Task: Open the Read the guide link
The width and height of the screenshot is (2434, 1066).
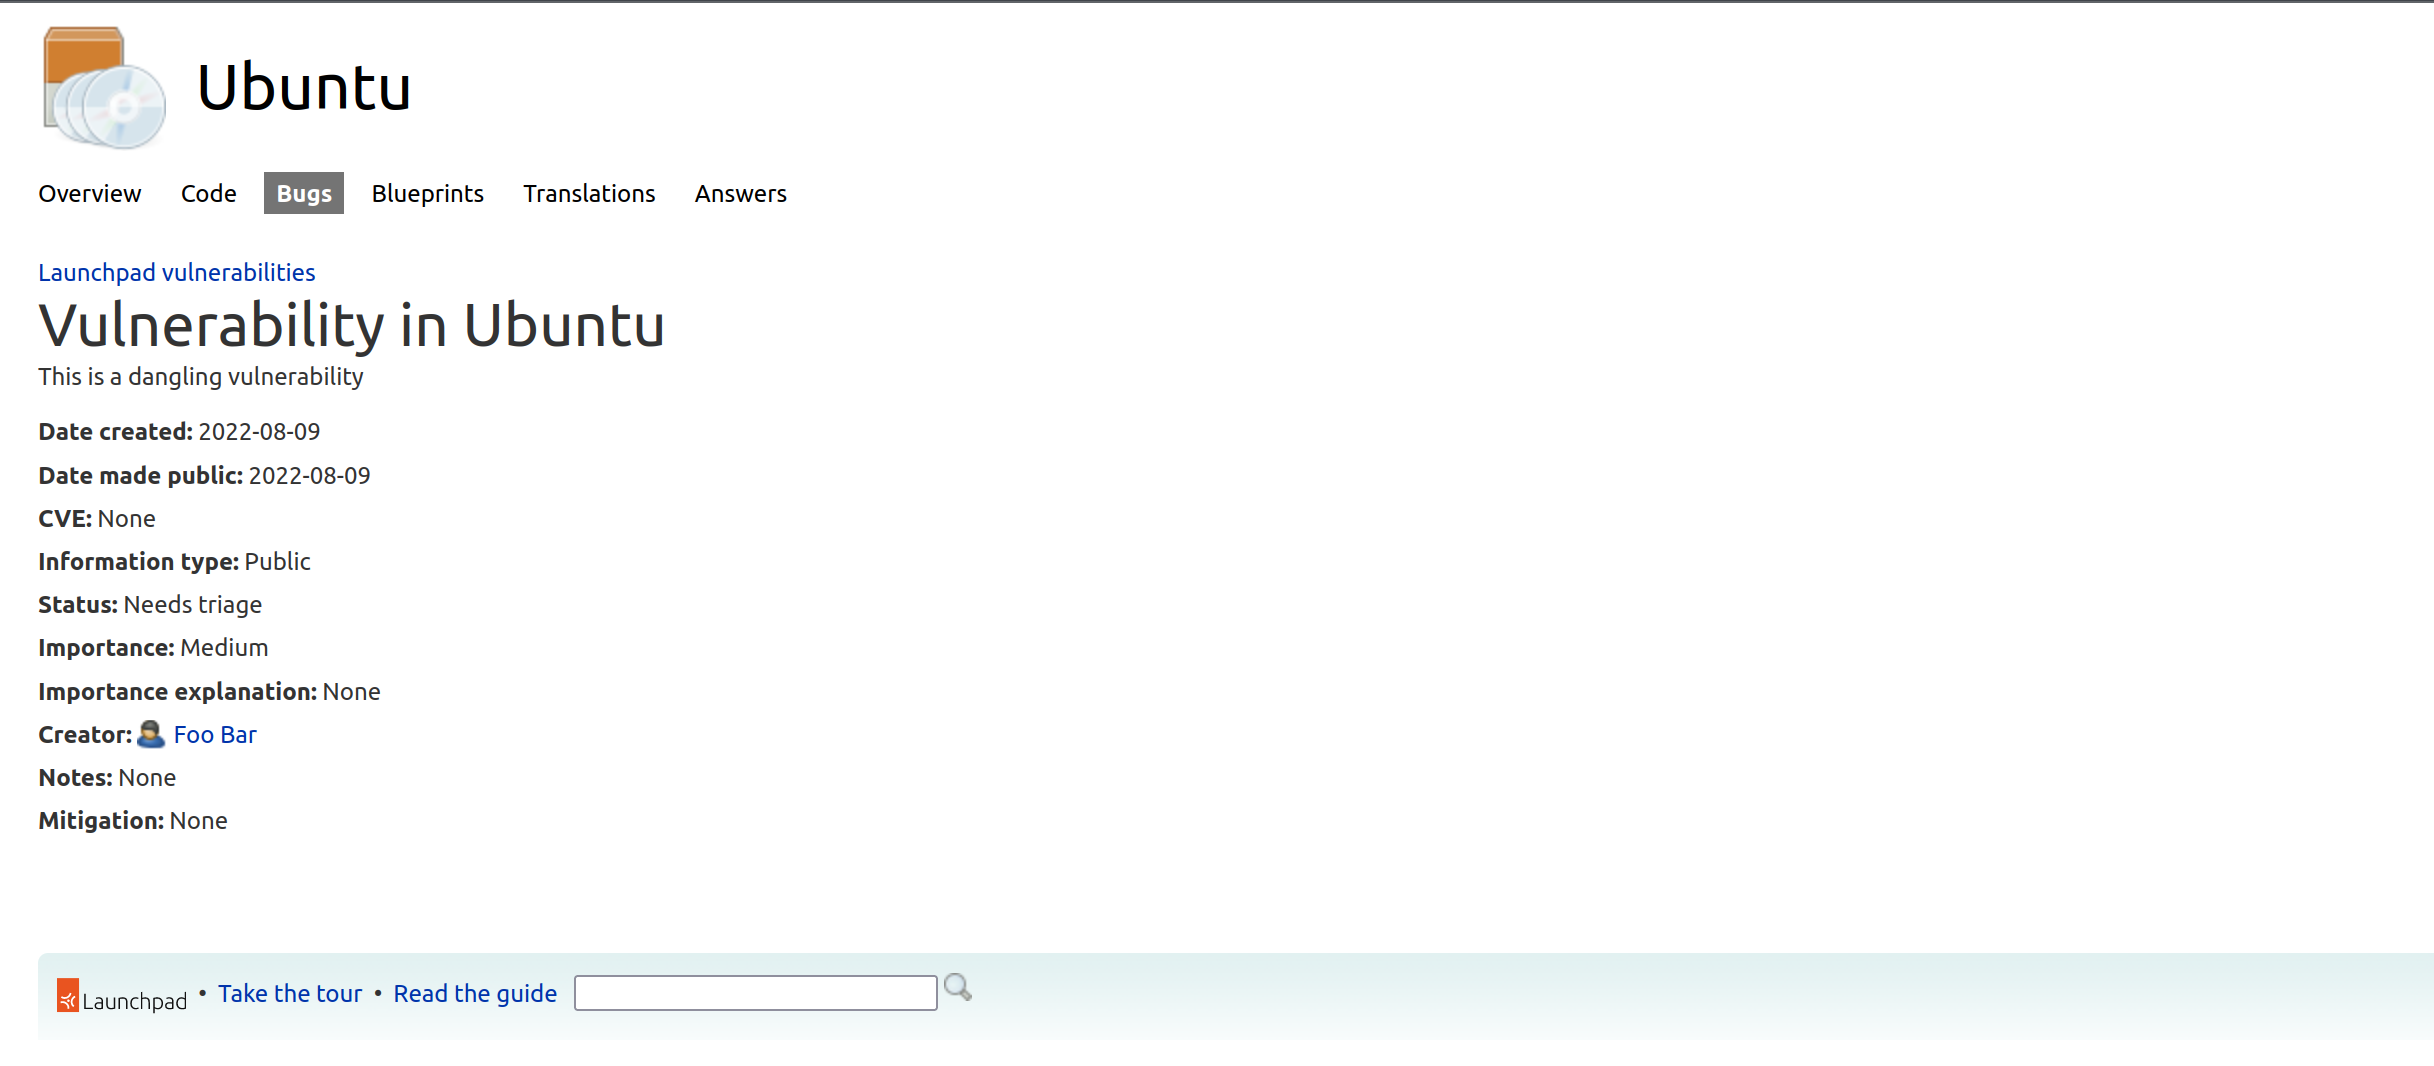Action: tap(475, 993)
